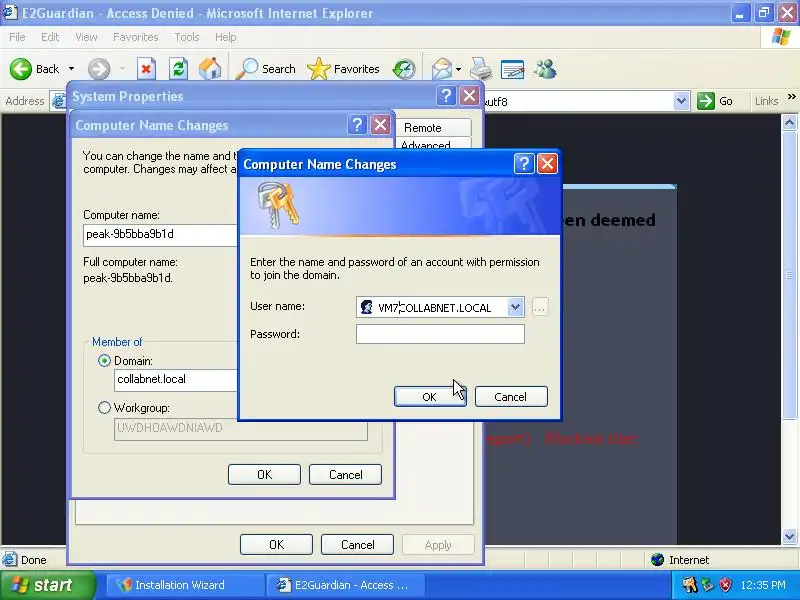This screenshot has height=600, width=800.
Task: Click the keys tray icon in system tray
Action: pos(689,585)
